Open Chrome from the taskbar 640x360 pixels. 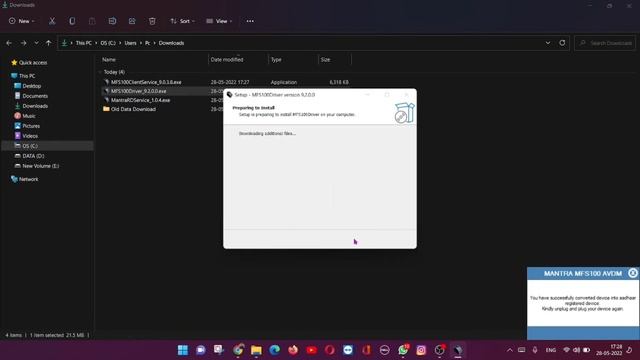pos(238,350)
